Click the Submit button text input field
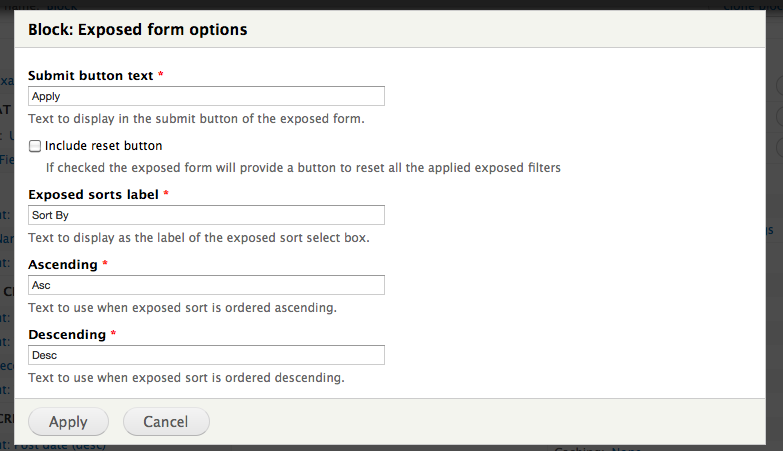 tap(206, 96)
